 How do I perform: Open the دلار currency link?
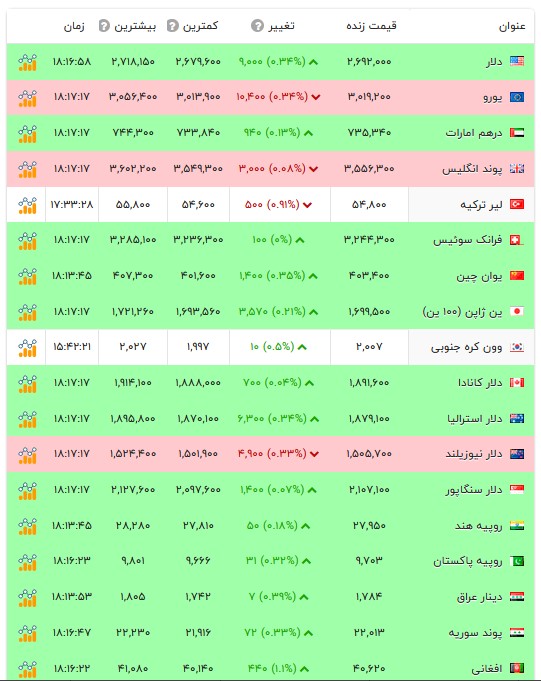(x=494, y=62)
